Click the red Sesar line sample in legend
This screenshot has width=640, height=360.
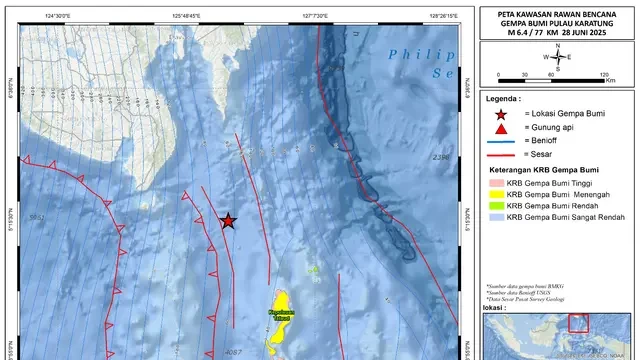point(501,155)
